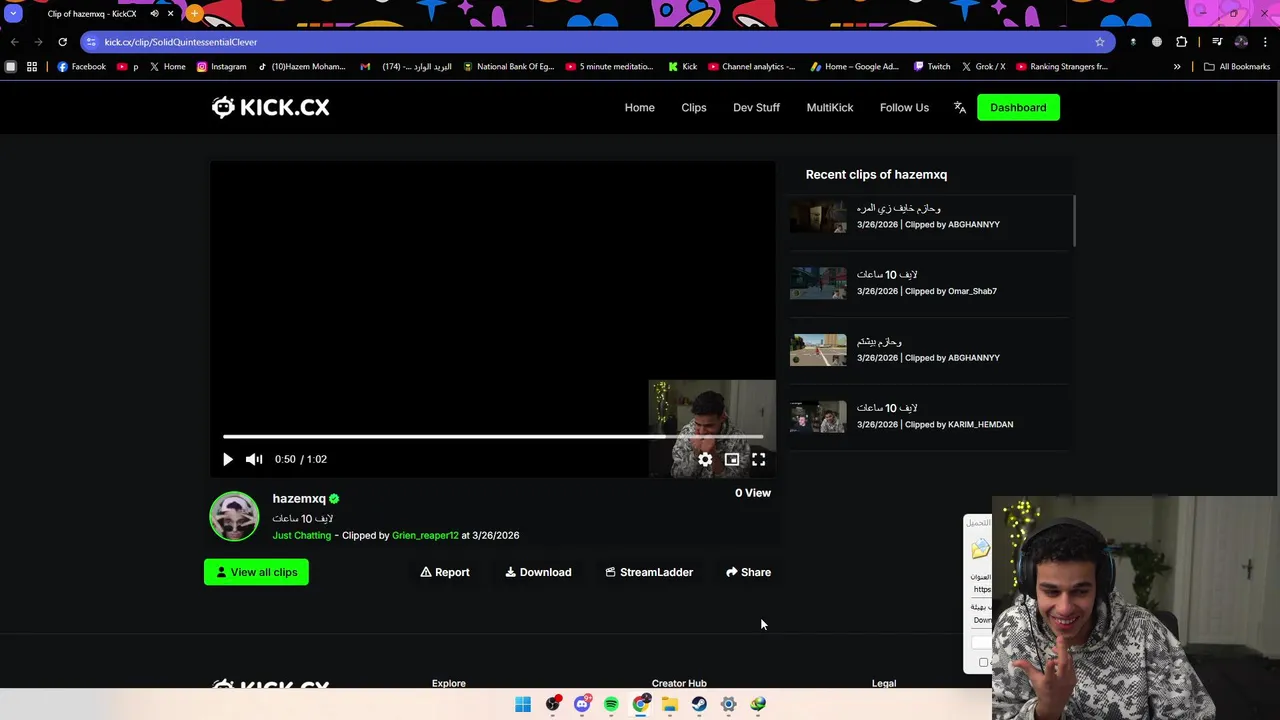Open the Follow Us menu
Screen dimensions: 1280x720
(904, 107)
